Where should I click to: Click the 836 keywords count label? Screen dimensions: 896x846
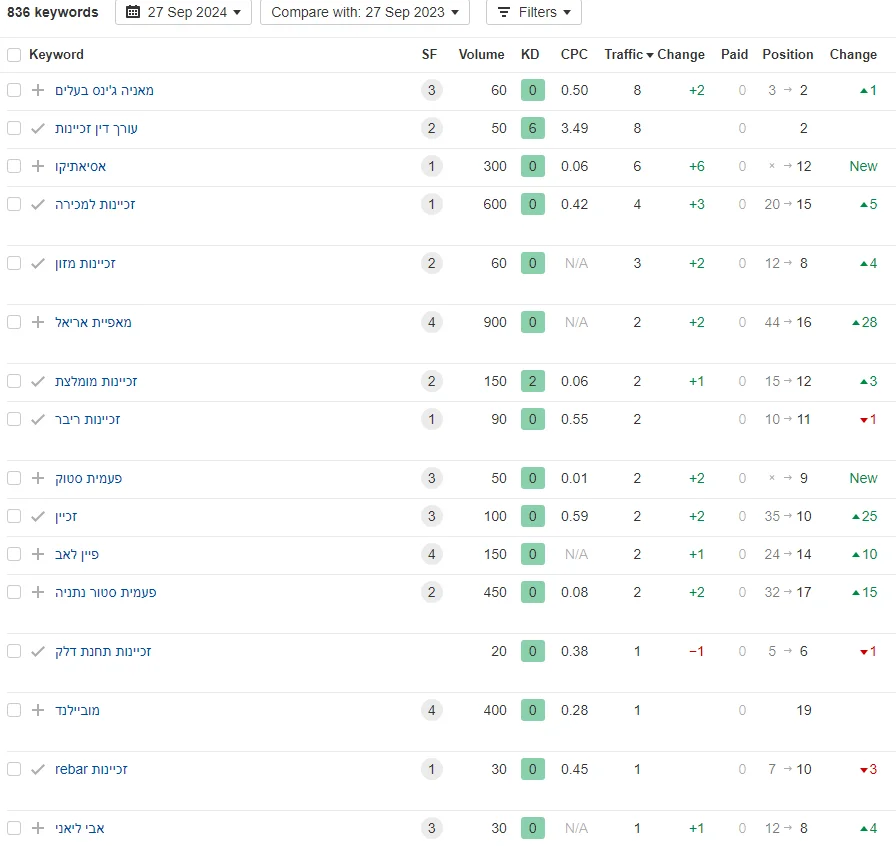(x=53, y=12)
